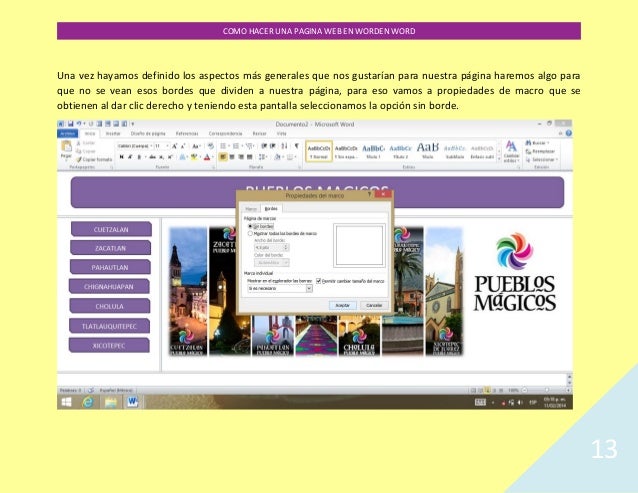Click Reemplazar in Edición group

(540, 151)
